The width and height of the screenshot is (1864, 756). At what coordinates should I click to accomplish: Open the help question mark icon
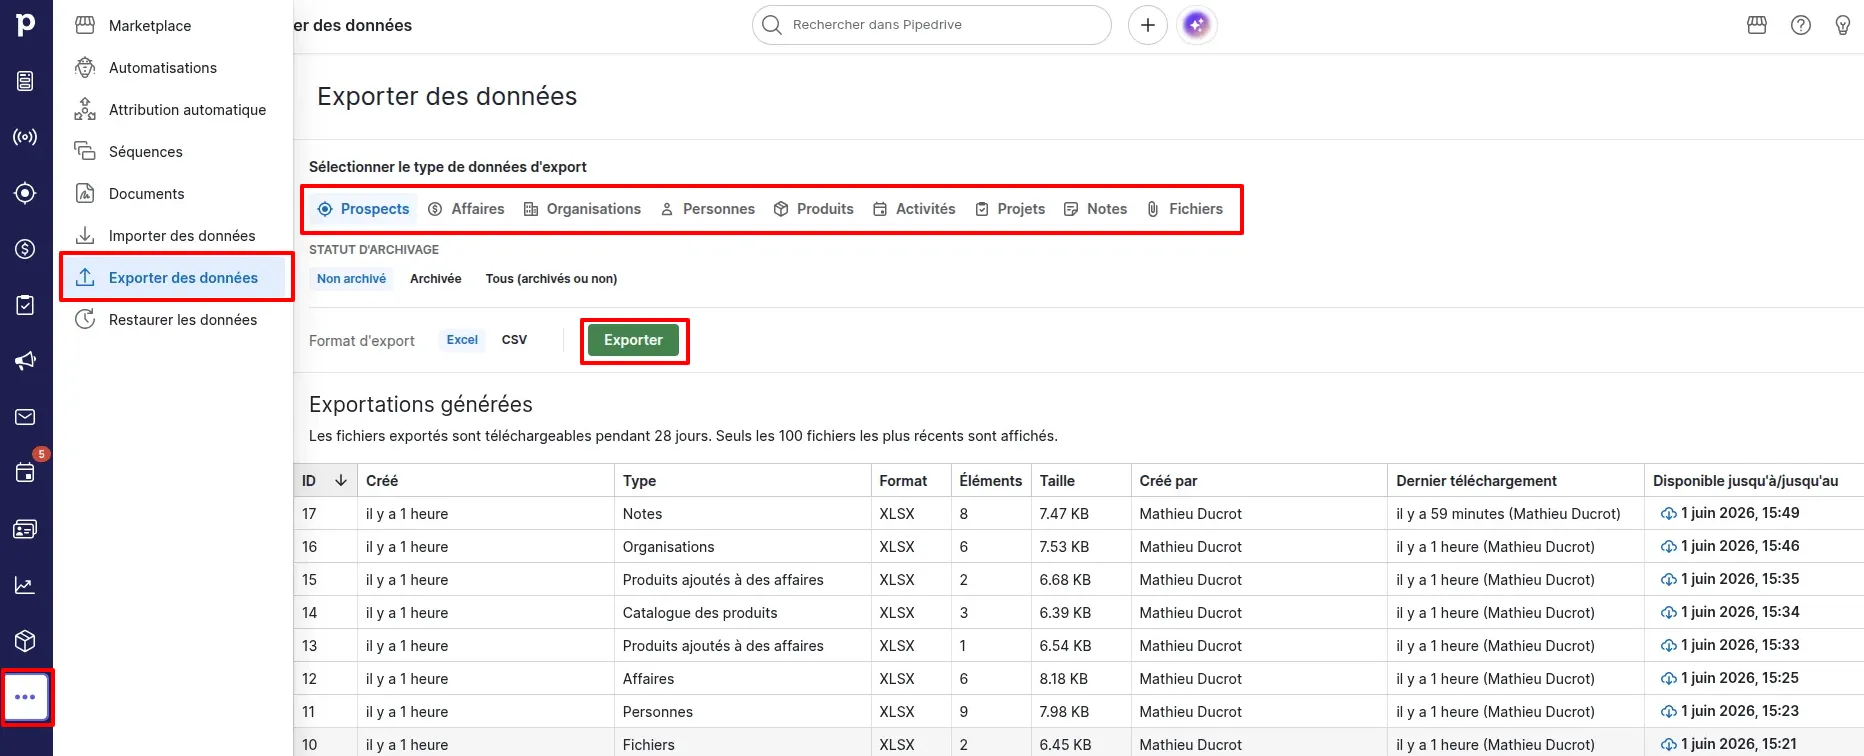(x=1801, y=25)
